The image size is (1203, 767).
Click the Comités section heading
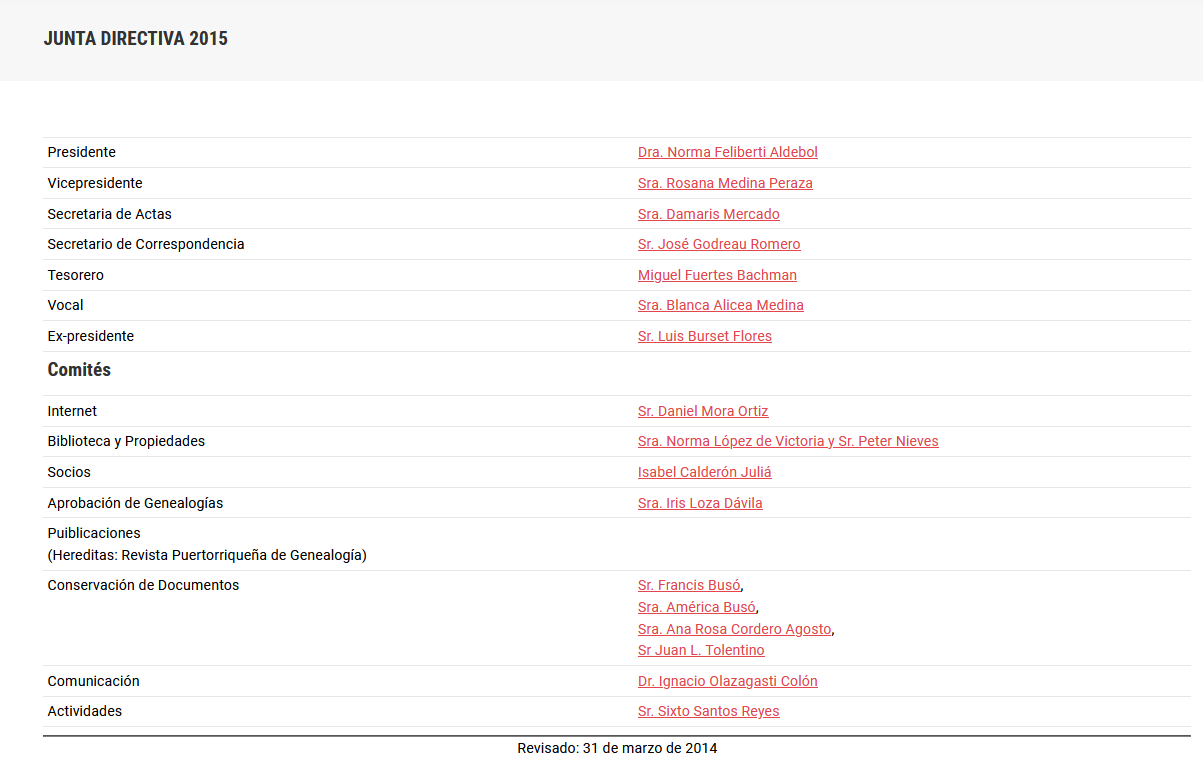point(79,370)
